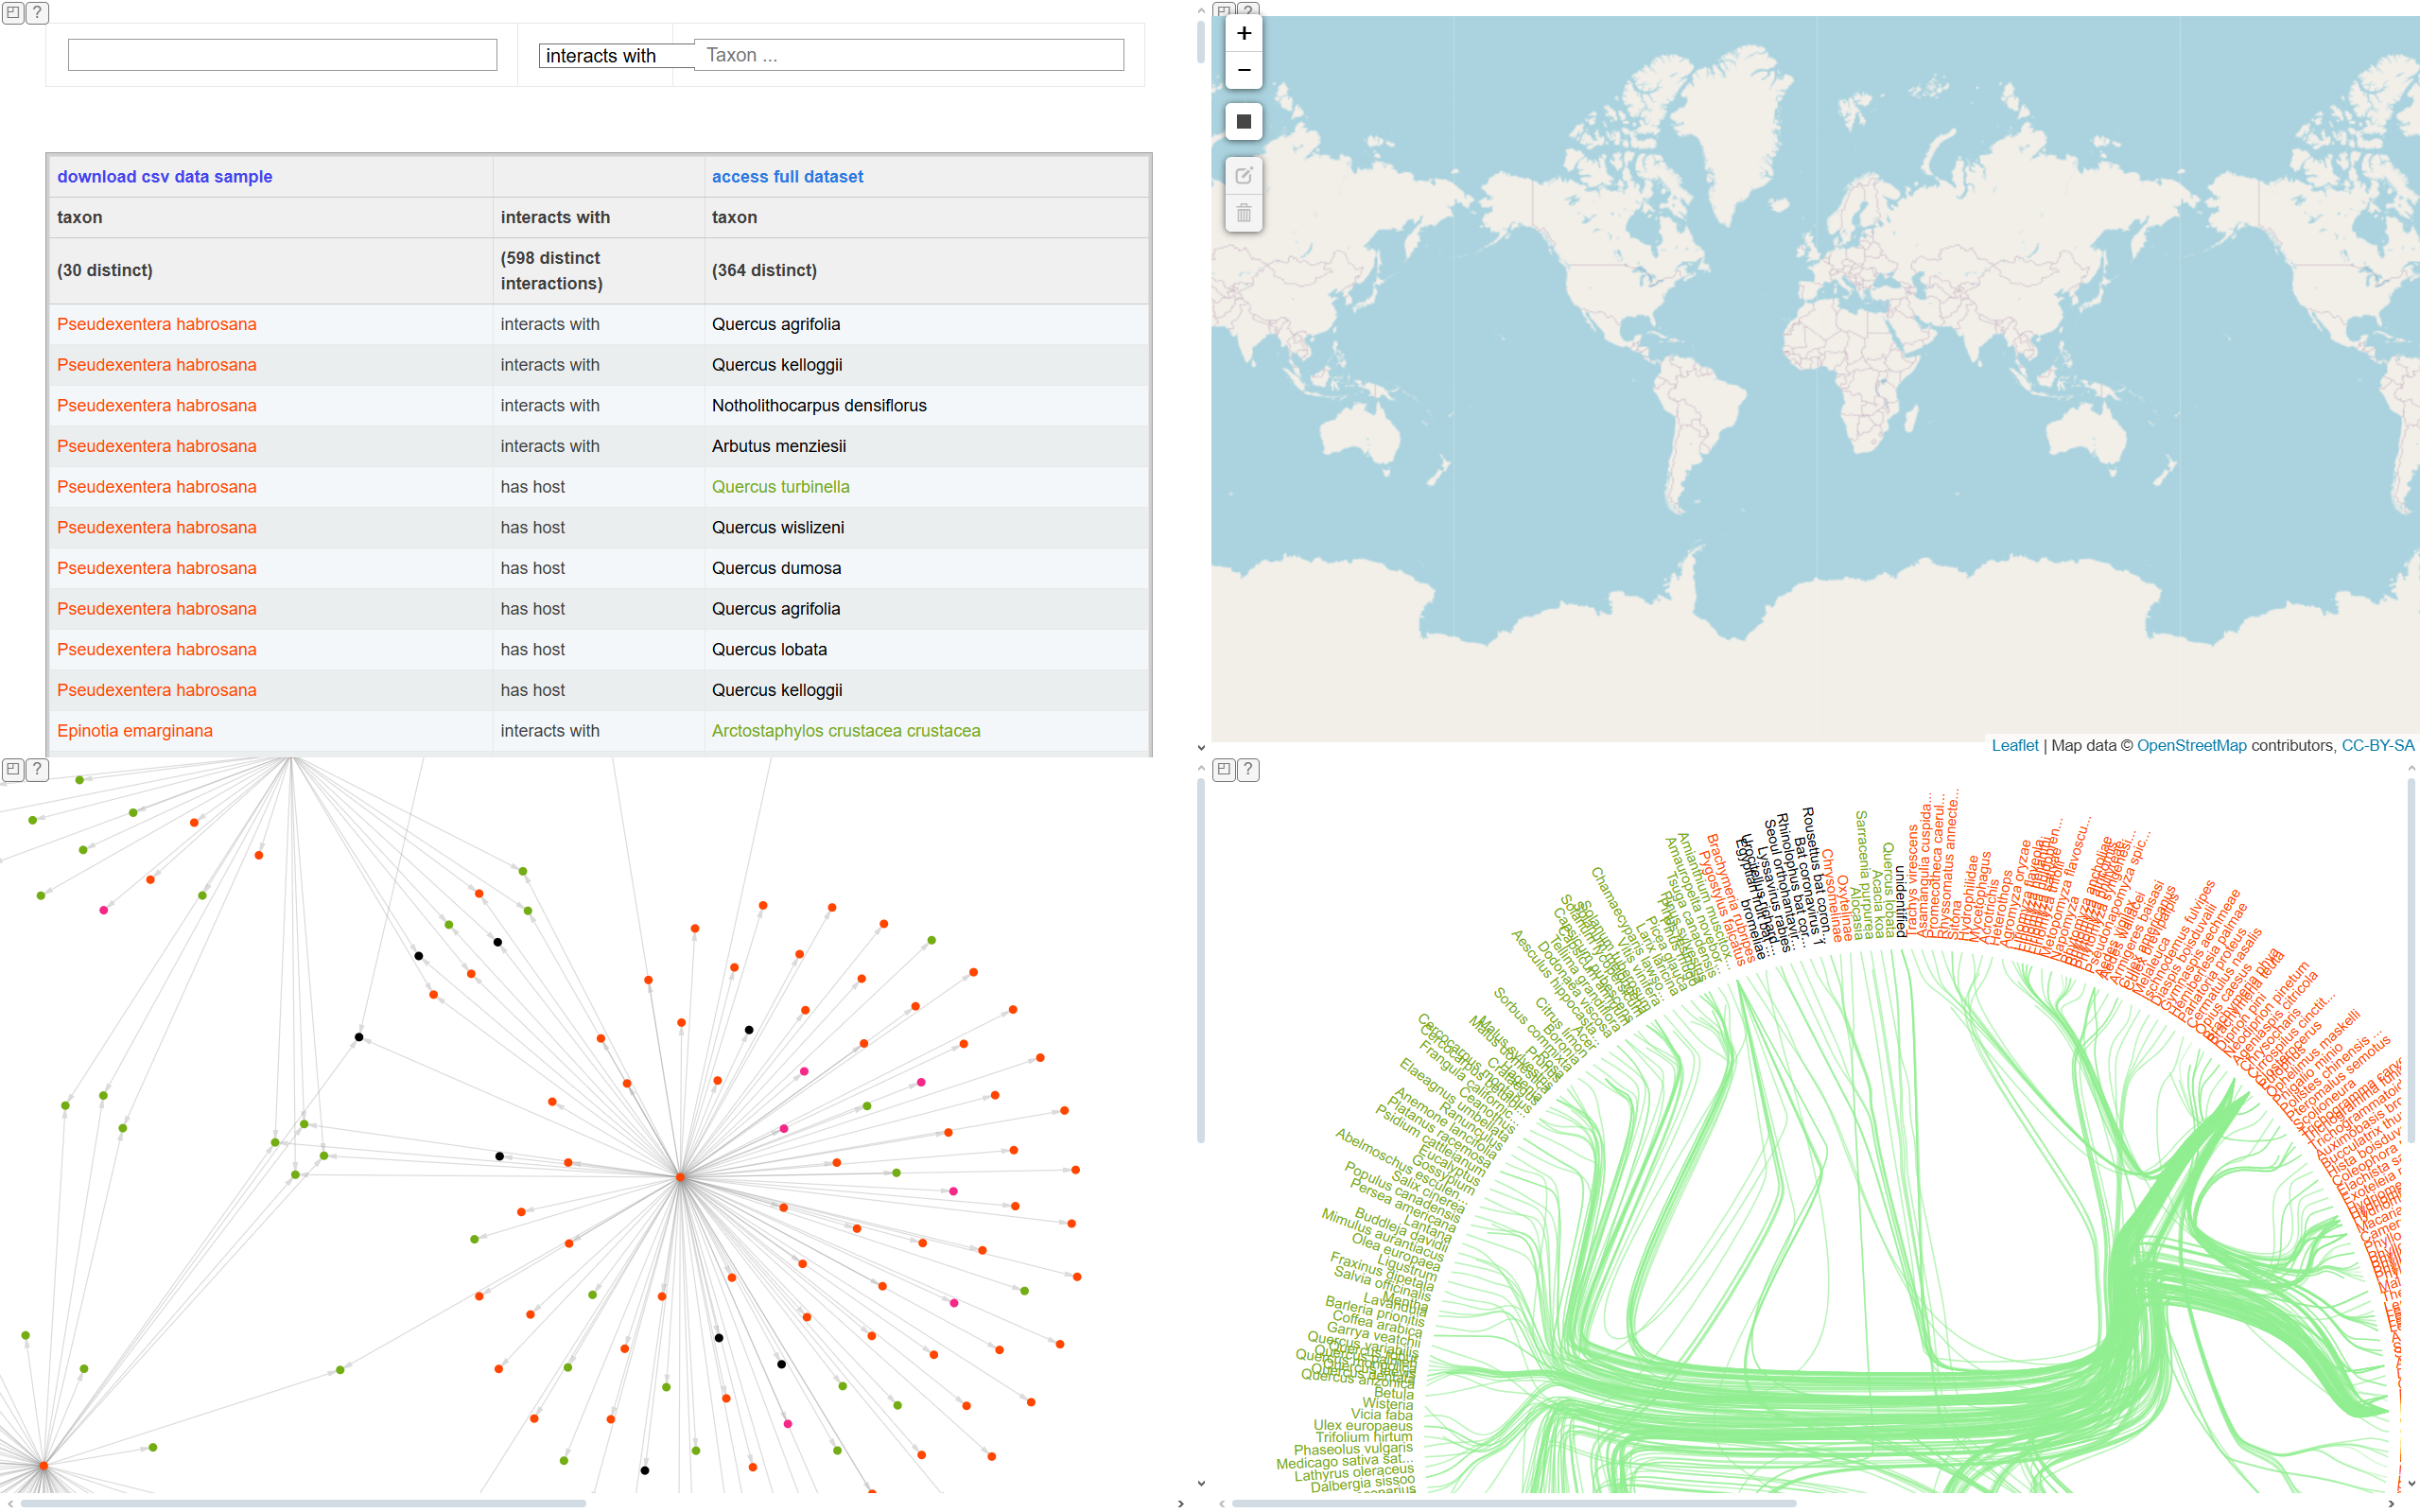Click 'Quercus lobata' table cell

[769, 650]
